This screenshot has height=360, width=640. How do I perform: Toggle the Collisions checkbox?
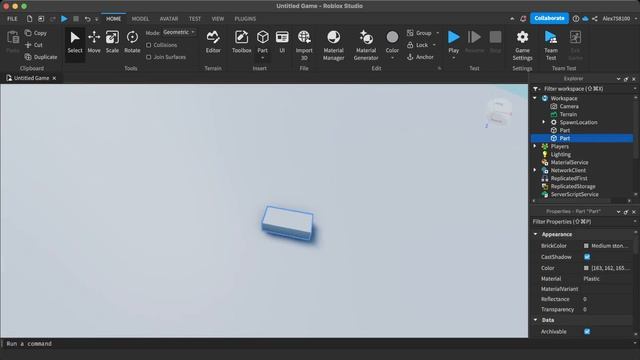(x=149, y=45)
